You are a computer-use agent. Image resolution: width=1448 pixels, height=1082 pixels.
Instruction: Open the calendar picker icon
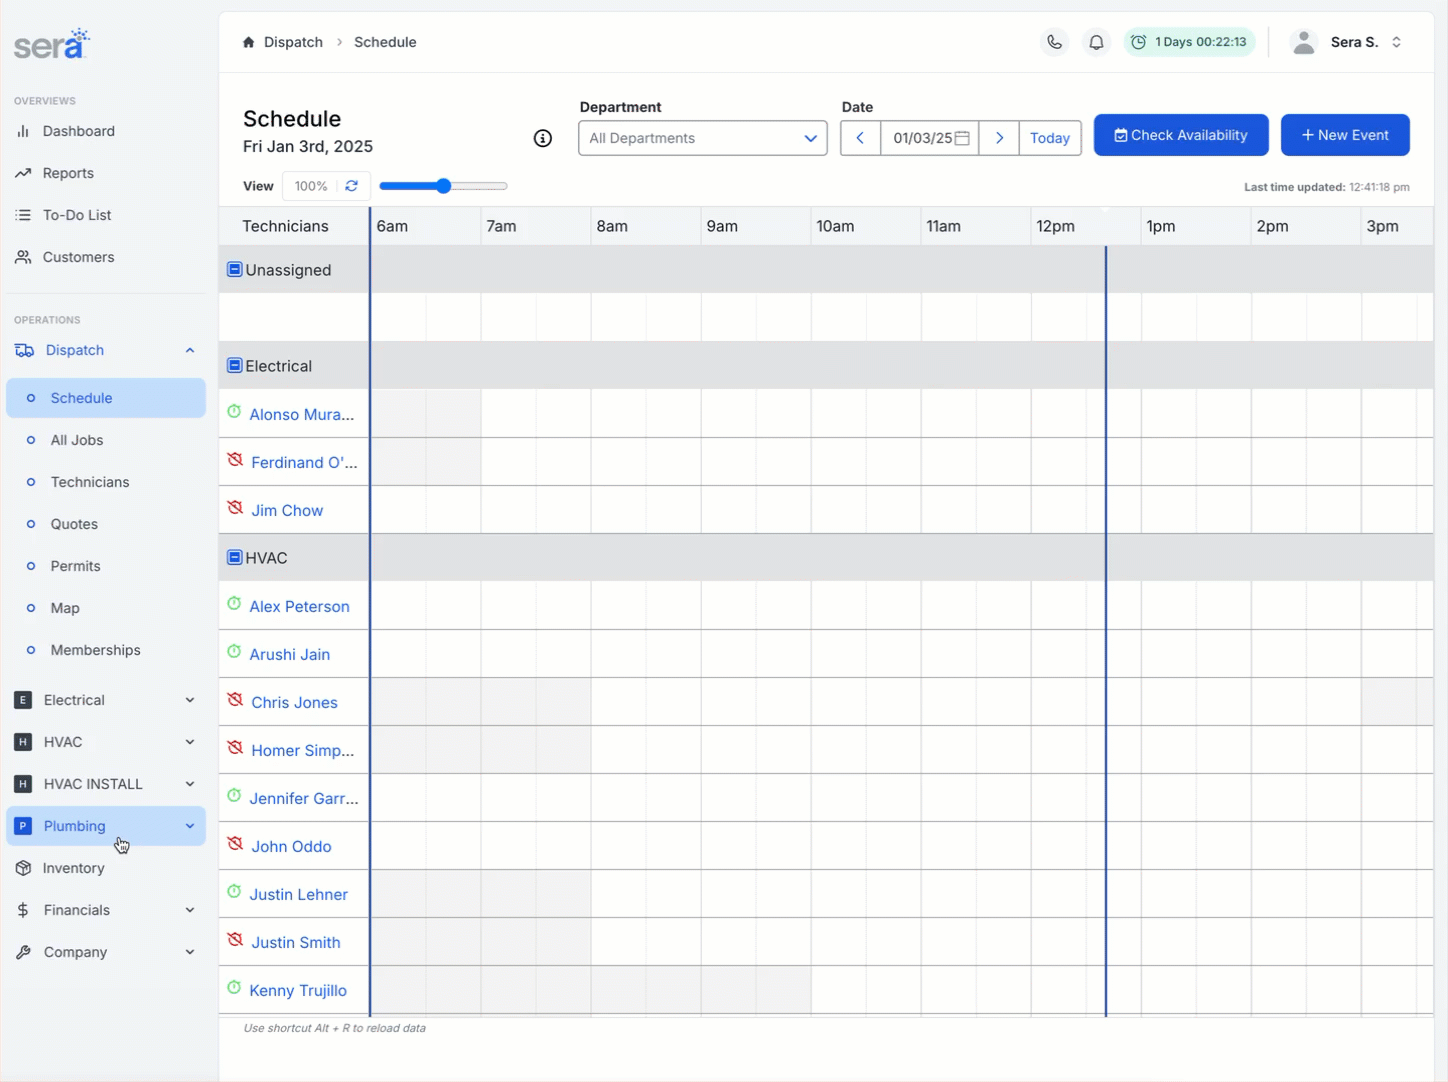pyautogui.click(x=962, y=138)
